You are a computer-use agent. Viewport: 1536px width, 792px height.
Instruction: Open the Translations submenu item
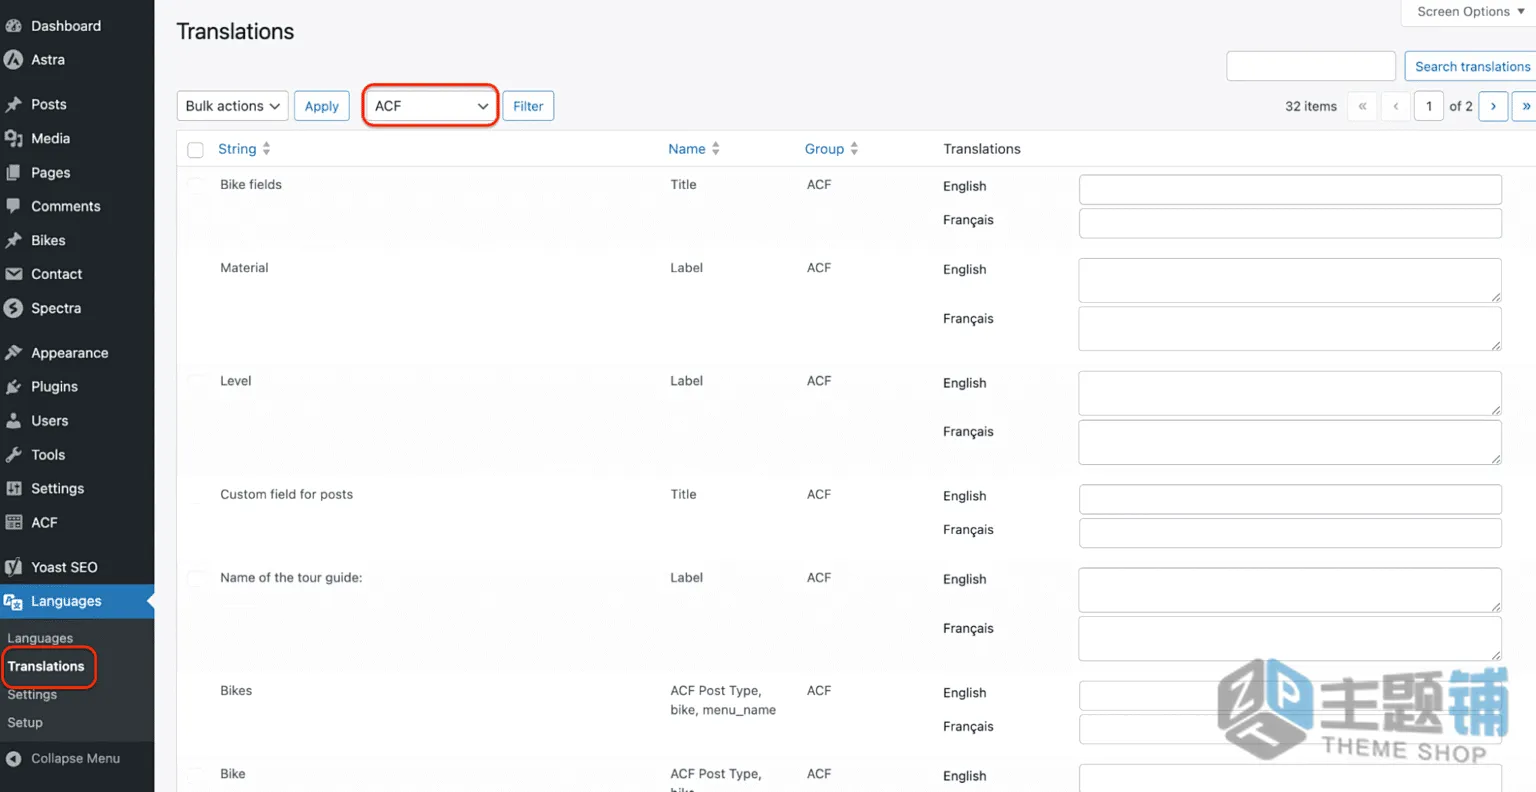pos(46,666)
